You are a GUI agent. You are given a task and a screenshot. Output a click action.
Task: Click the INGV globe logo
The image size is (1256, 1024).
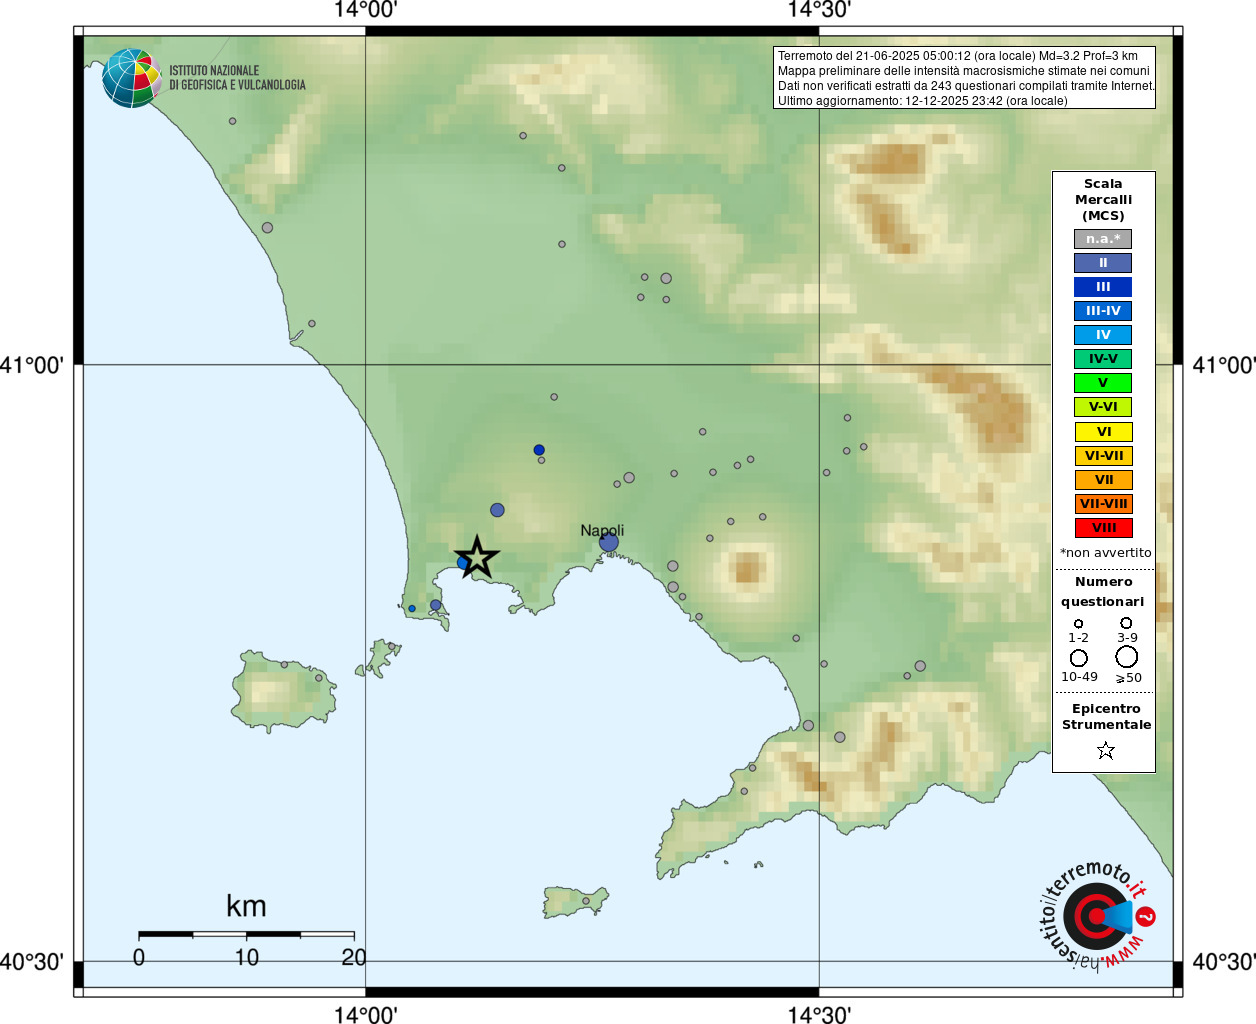[x=132, y=78]
